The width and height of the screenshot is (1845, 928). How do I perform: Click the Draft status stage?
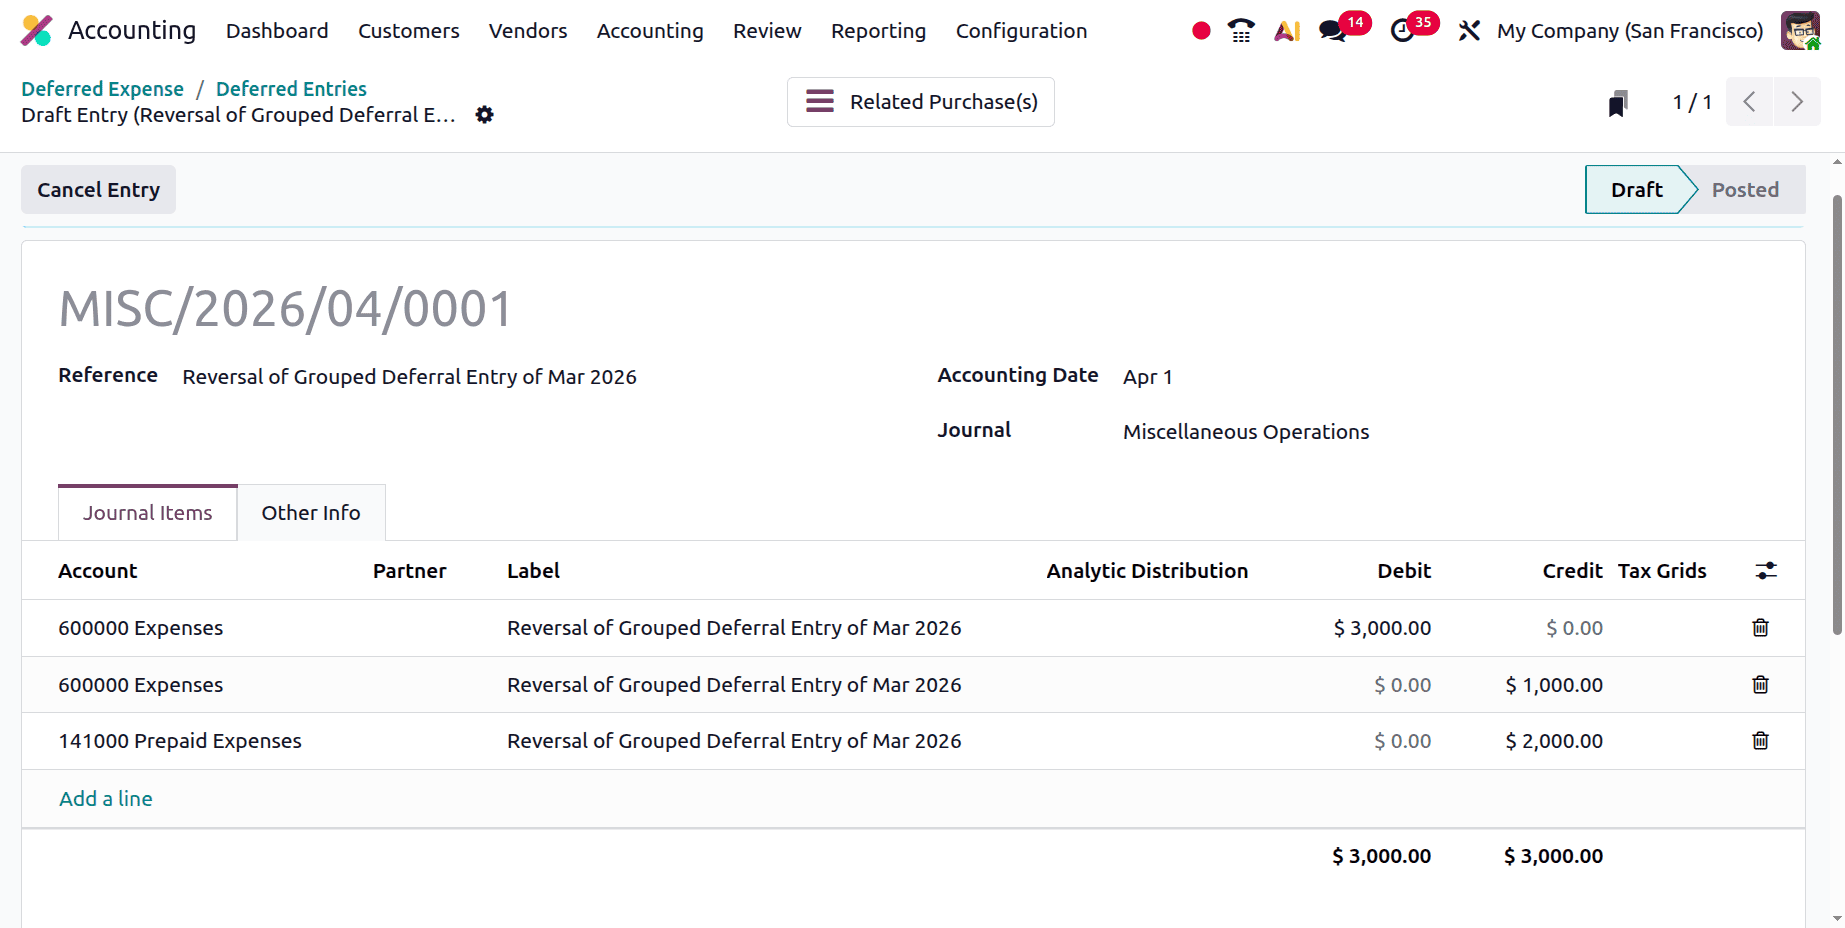point(1637,190)
